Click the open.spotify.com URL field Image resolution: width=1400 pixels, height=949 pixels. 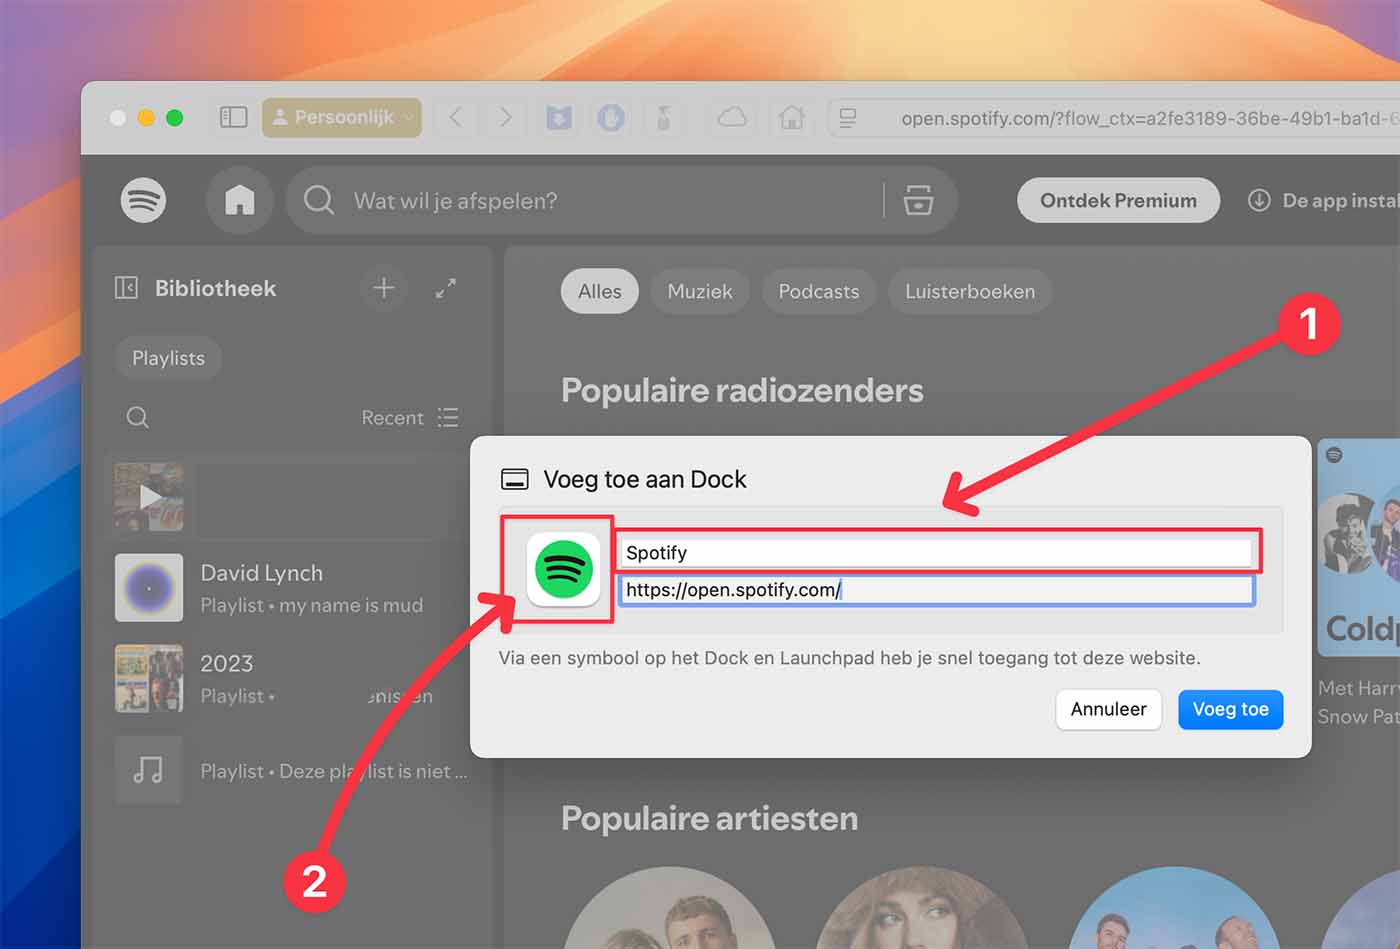936,590
